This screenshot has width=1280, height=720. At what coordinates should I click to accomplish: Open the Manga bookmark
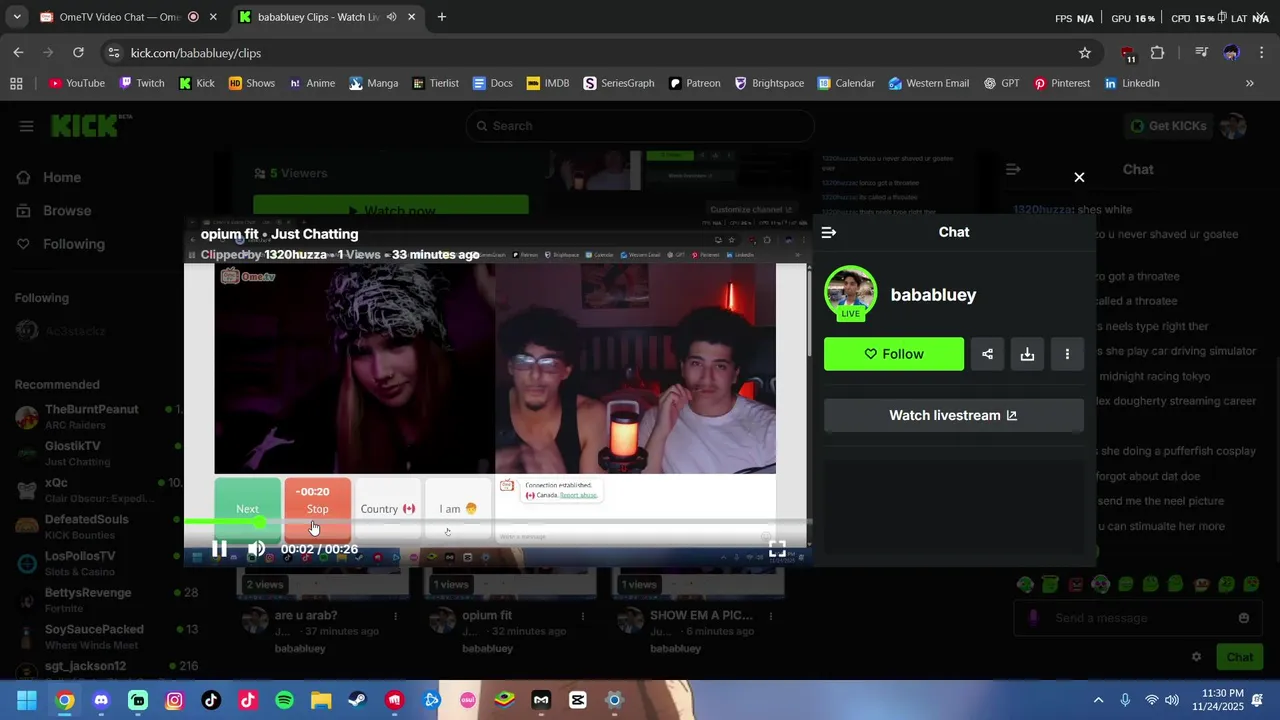pyautogui.click(x=374, y=84)
